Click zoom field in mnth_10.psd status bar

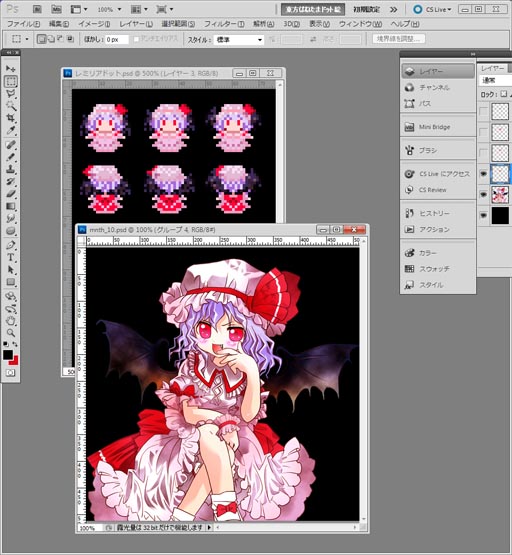[90, 528]
